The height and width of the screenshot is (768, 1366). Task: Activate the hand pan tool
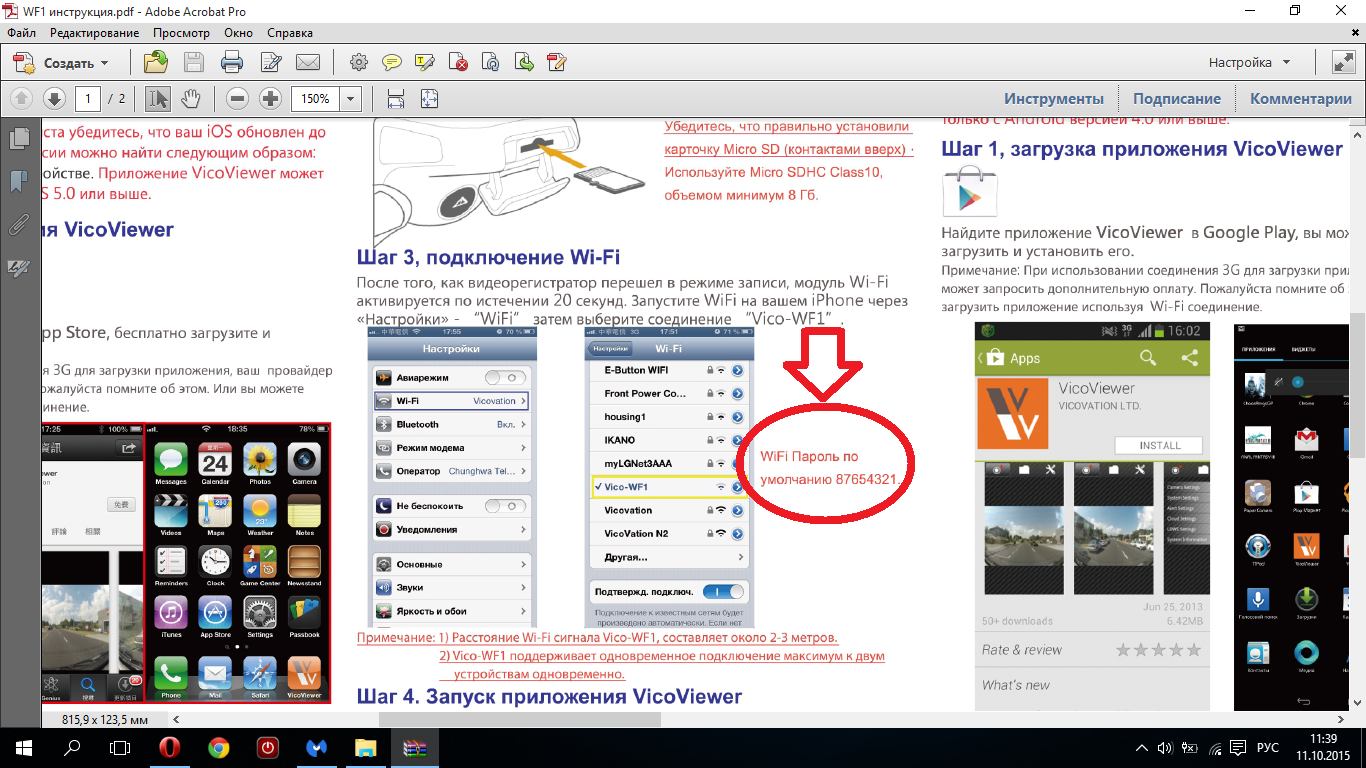tap(190, 99)
